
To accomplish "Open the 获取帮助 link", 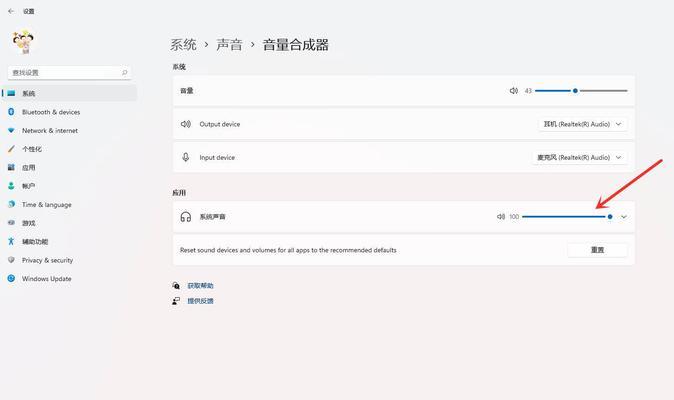I will [x=200, y=285].
